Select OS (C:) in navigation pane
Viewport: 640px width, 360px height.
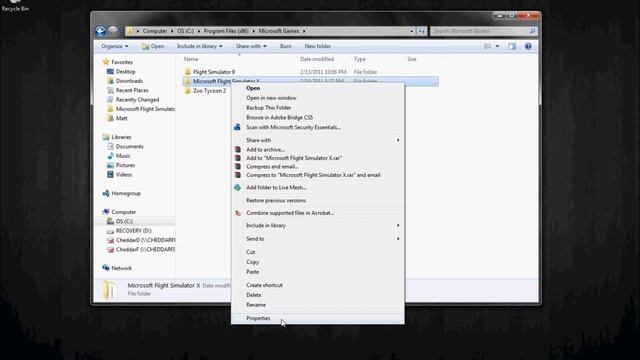(124, 221)
